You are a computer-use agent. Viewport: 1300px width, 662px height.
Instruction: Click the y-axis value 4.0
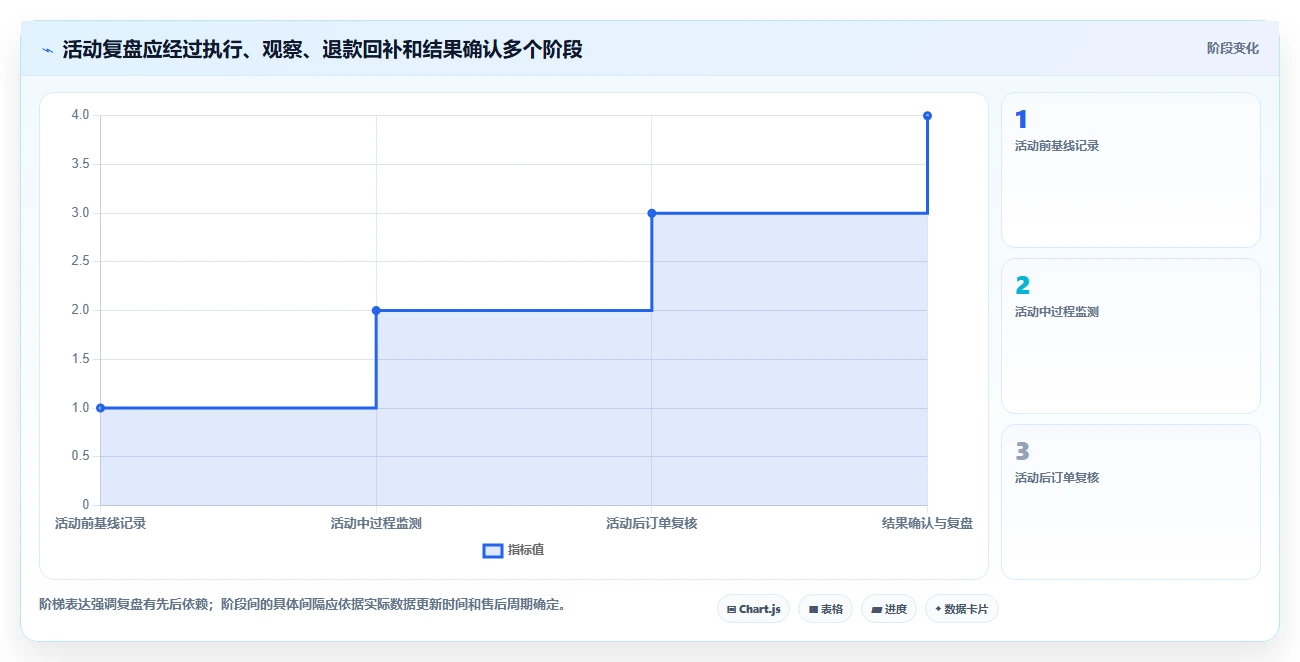pos(80,115)
